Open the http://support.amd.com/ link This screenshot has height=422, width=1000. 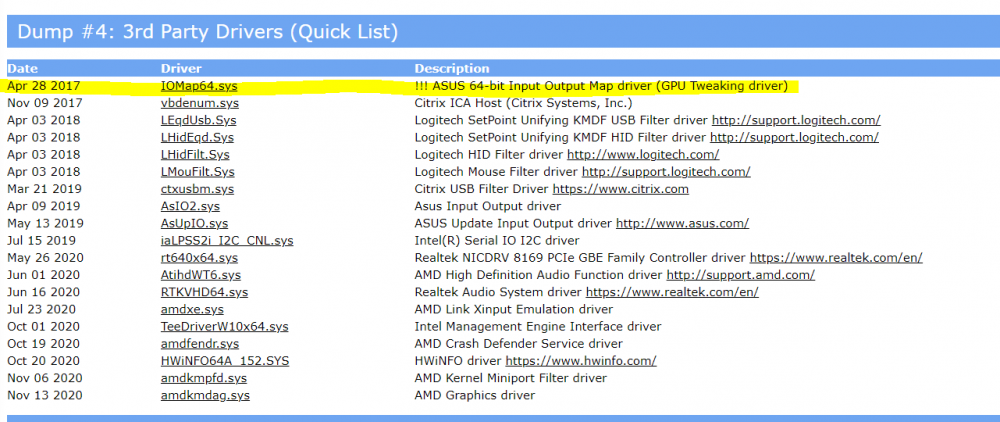[x=740, y=275]
